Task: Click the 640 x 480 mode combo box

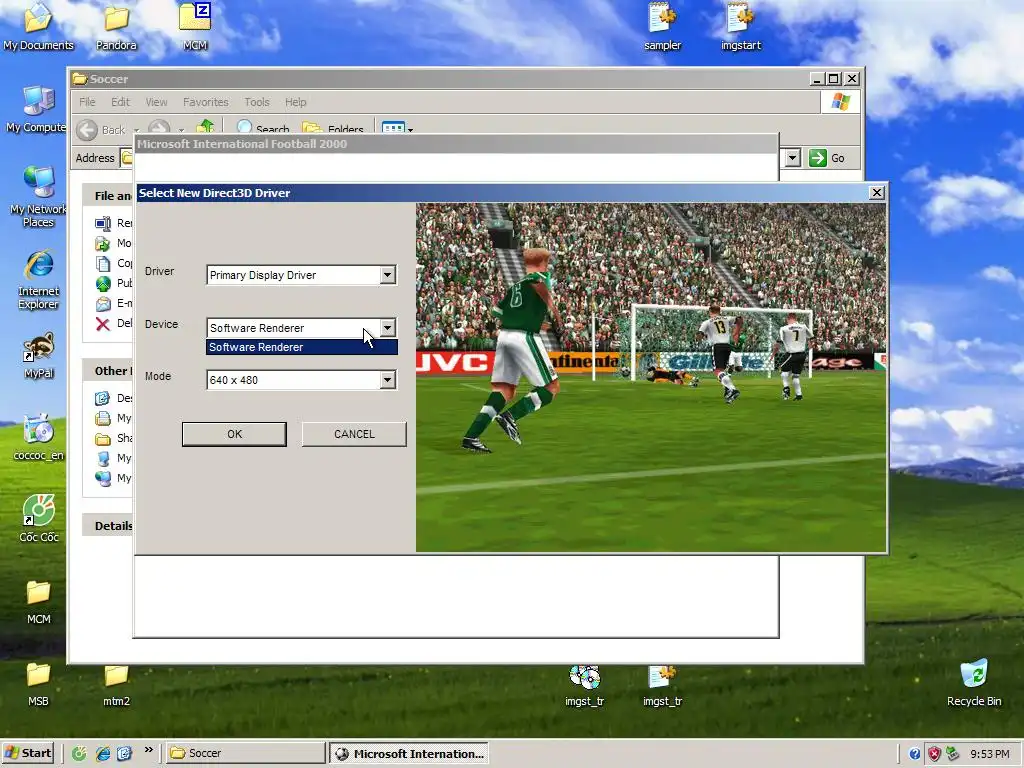Action: pos(301,379)
